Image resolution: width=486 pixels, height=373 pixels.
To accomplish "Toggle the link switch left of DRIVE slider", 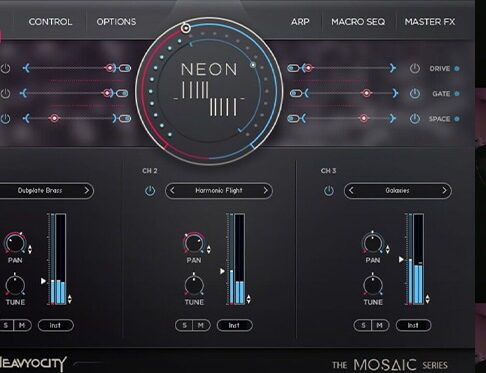I will (x=293, y=68).
